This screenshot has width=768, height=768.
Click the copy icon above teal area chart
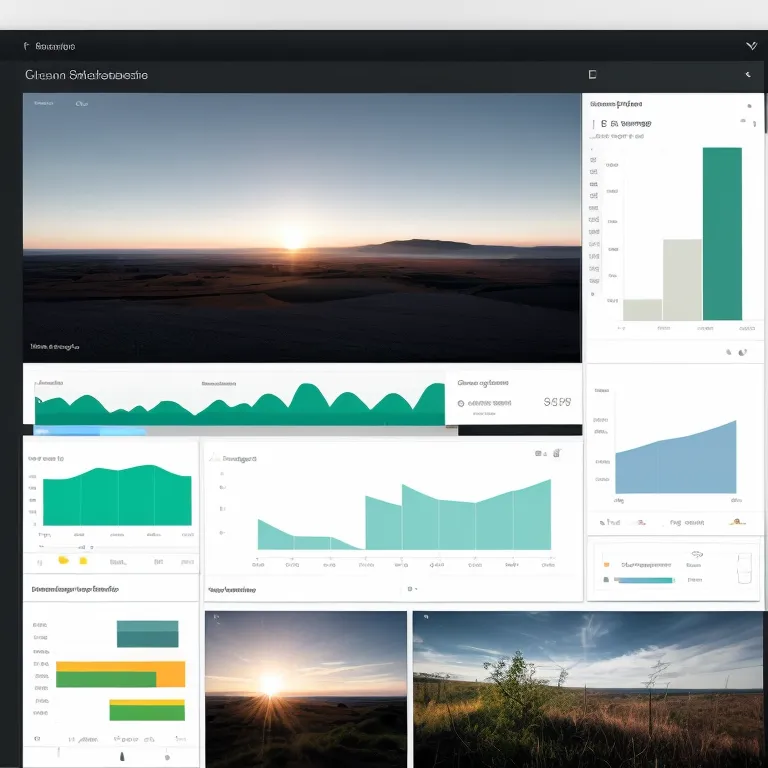pyautogui.click(x=557, y=453)
